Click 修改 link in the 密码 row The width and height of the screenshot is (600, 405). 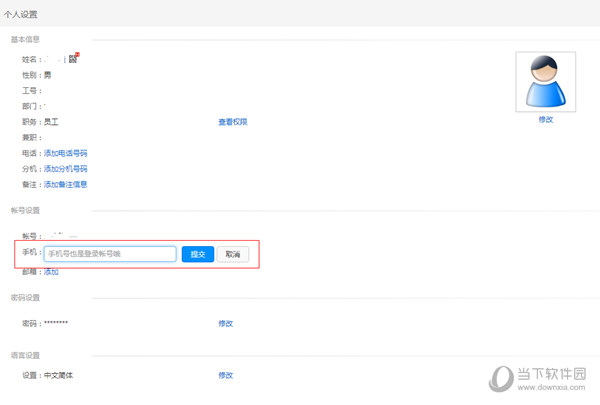pos(225,323)
